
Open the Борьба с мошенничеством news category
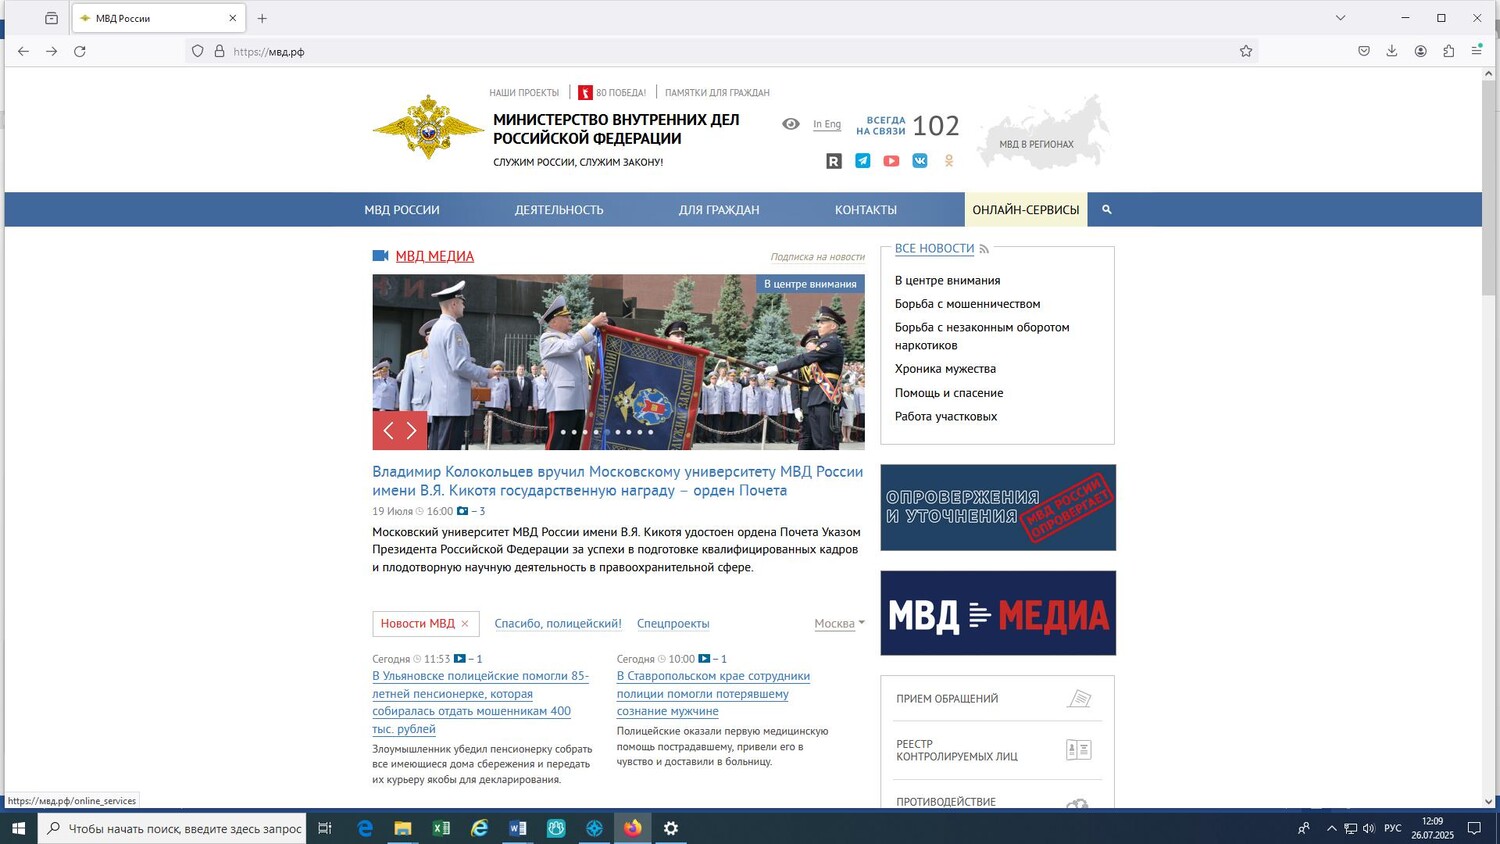pyautogui.click(x=967, y=304)
